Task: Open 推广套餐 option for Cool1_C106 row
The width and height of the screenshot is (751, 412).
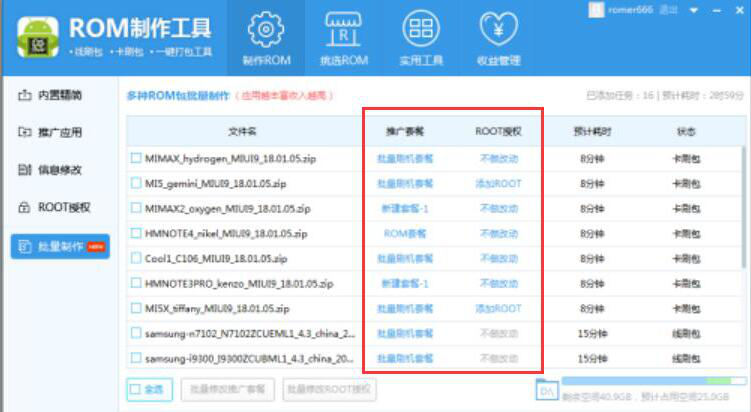Action: click(x=405, y=259)
